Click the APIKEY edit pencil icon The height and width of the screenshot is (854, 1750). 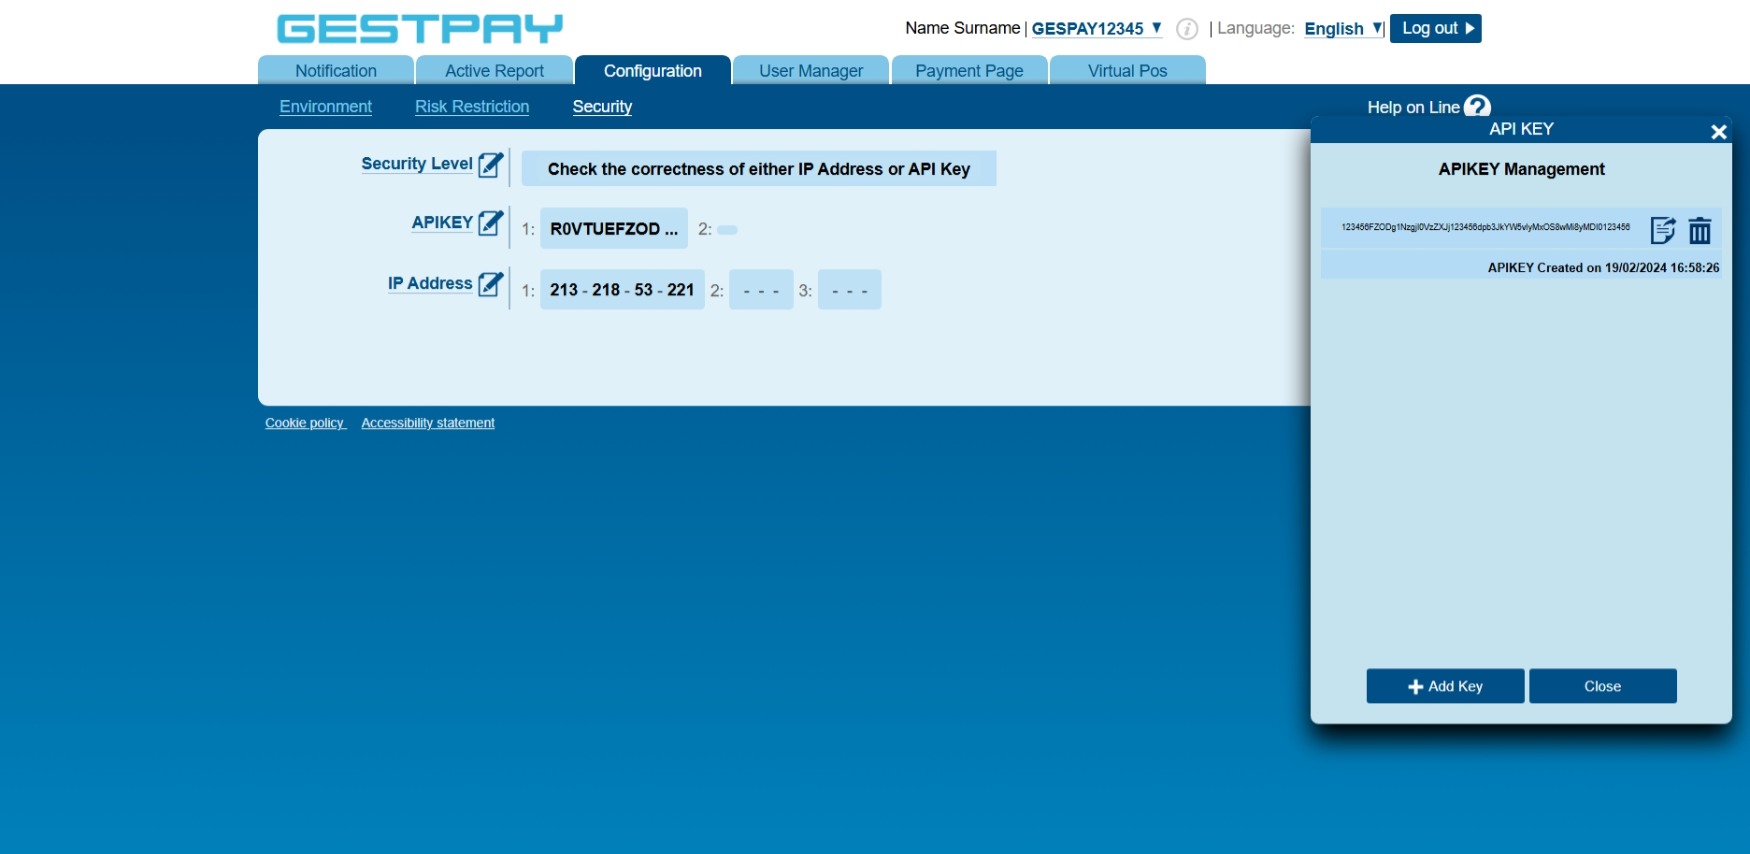click(x=491, y=223)
